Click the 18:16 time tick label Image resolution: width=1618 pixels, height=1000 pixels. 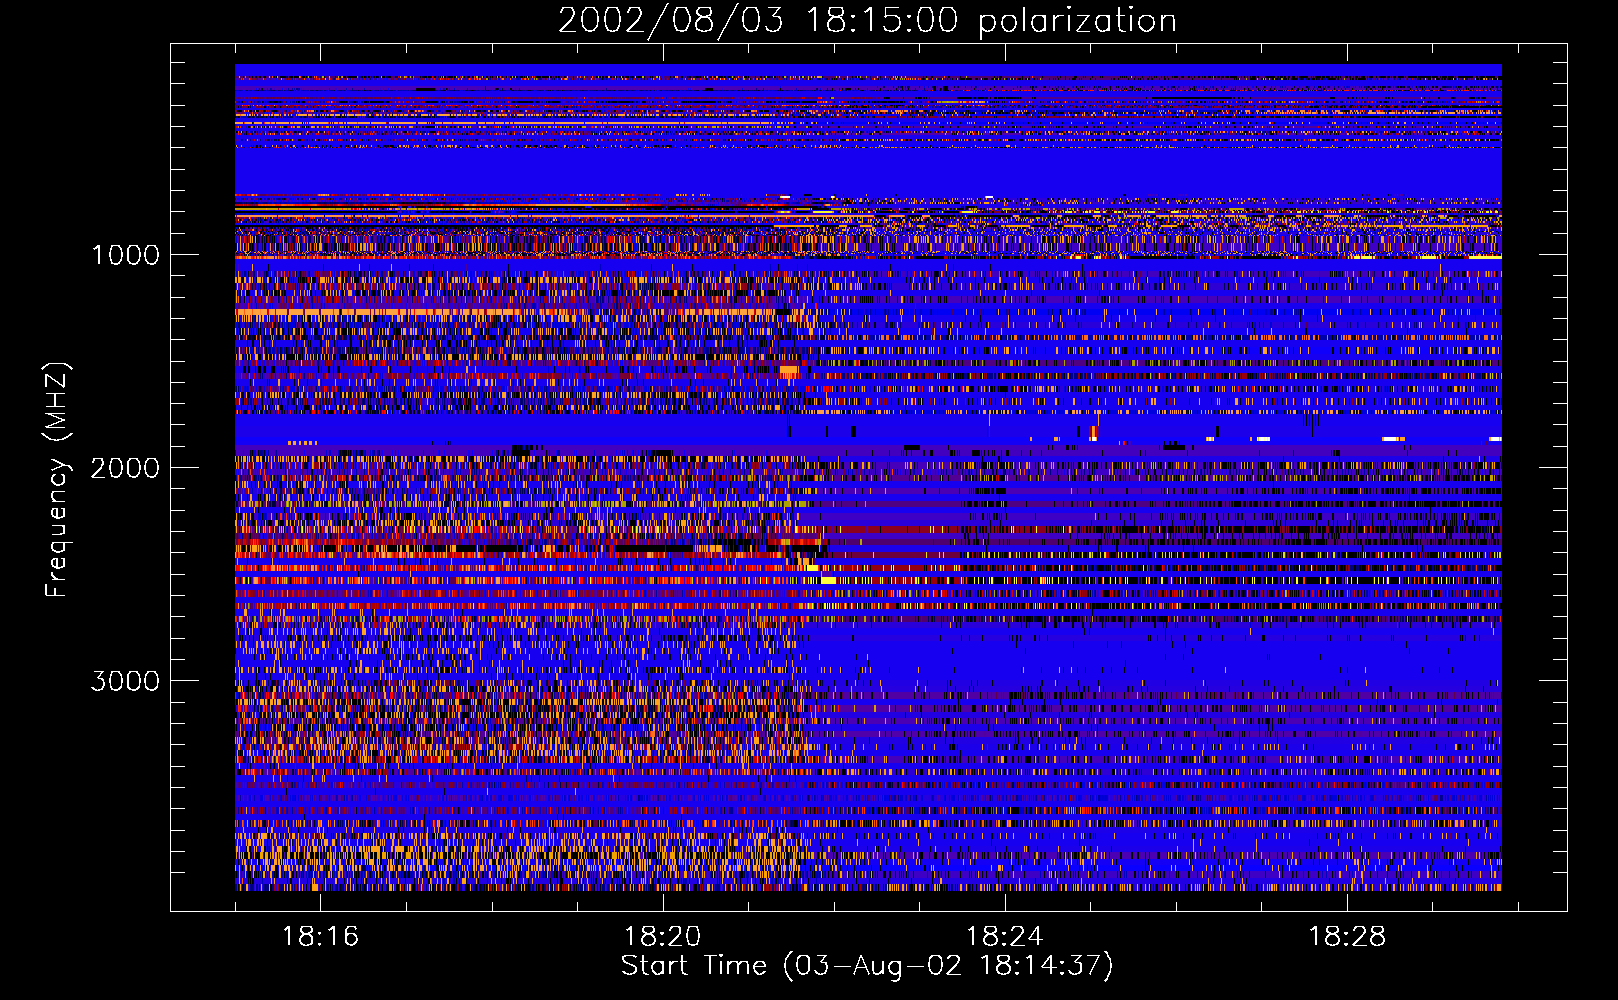[x=320, y=936]
